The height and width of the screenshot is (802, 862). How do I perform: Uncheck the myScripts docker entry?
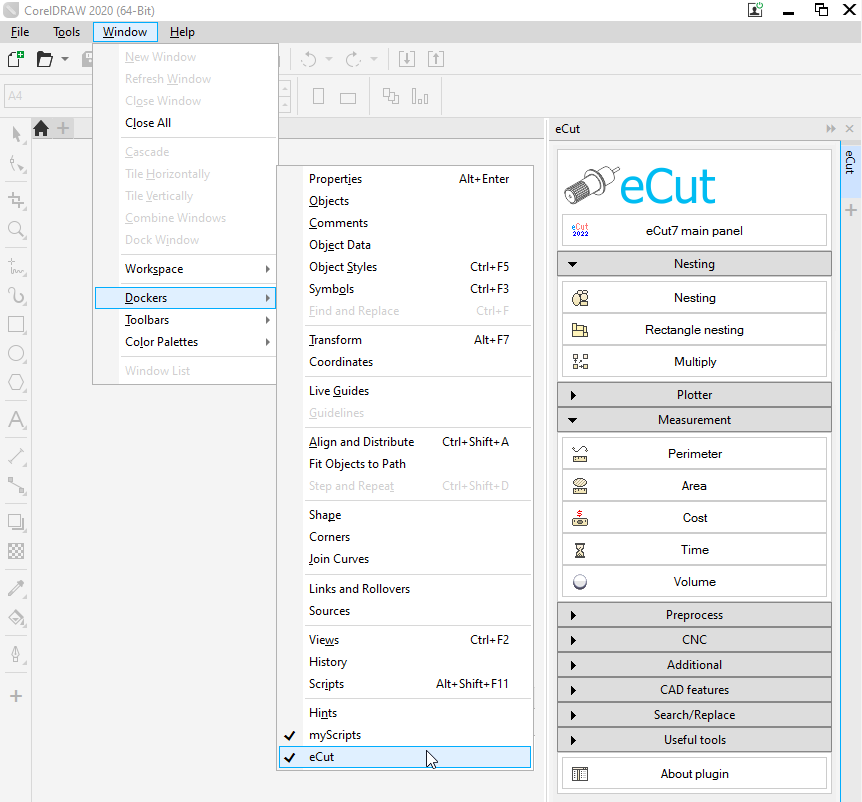point(334,735)
